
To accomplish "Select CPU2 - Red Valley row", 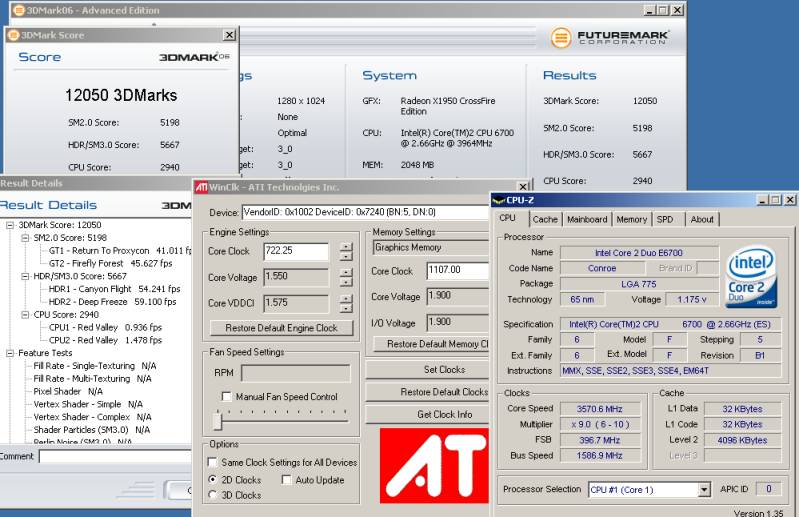I will pyautogui.click(x=105, y=340).
